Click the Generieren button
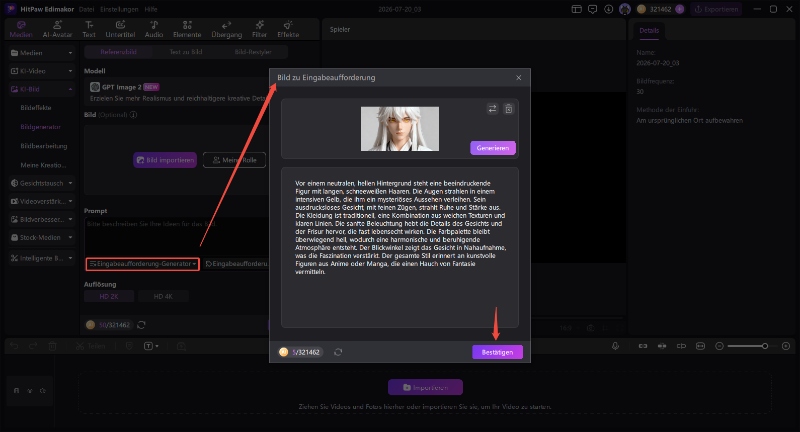Image resolution: width=800 pixels, height=432 pixels. point(493,148)
